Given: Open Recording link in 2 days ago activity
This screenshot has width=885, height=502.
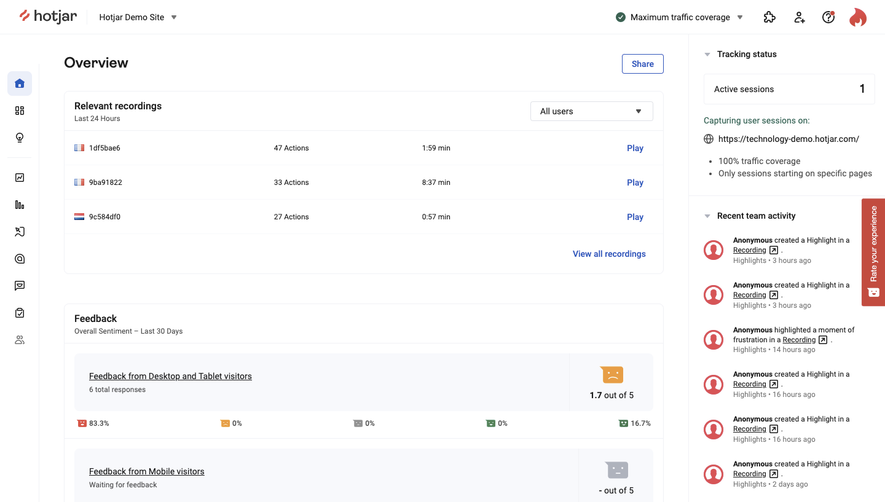Looking at the screenshot, I should pyautogui.click(x=750, y=474).
